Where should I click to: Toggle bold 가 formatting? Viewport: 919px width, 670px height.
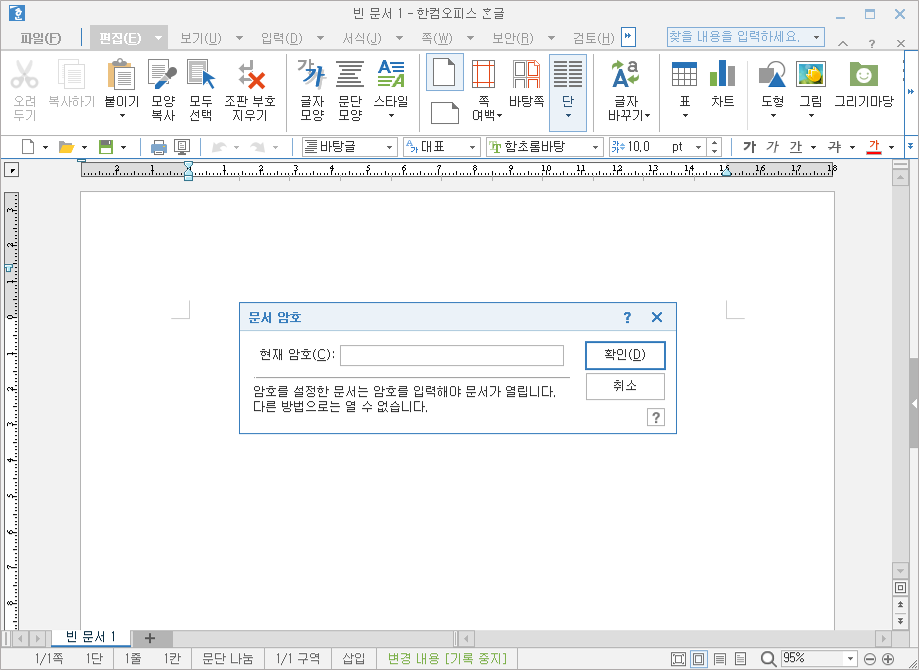pyautogui.click(x=749, y=147)
